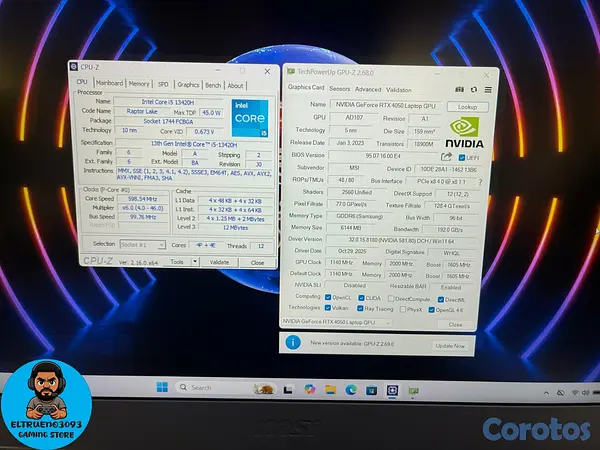This screenshot has height=450, width=600.
Task: Click the CPU-Z taskbar icon
Action: 392,390
